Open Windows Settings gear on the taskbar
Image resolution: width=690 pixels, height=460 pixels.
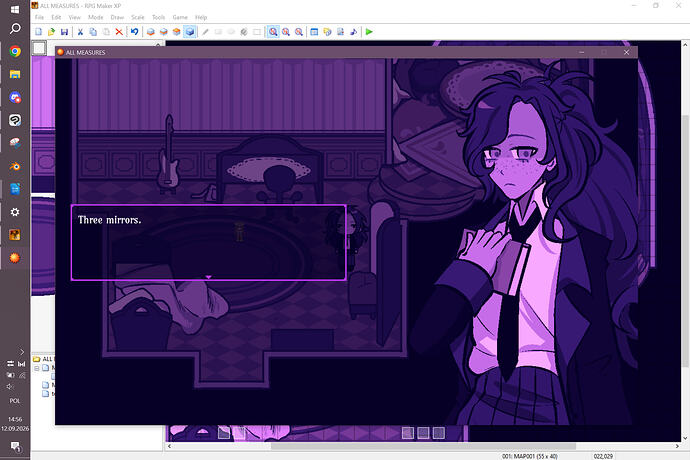pyautogui.click(x=15, y=212)
